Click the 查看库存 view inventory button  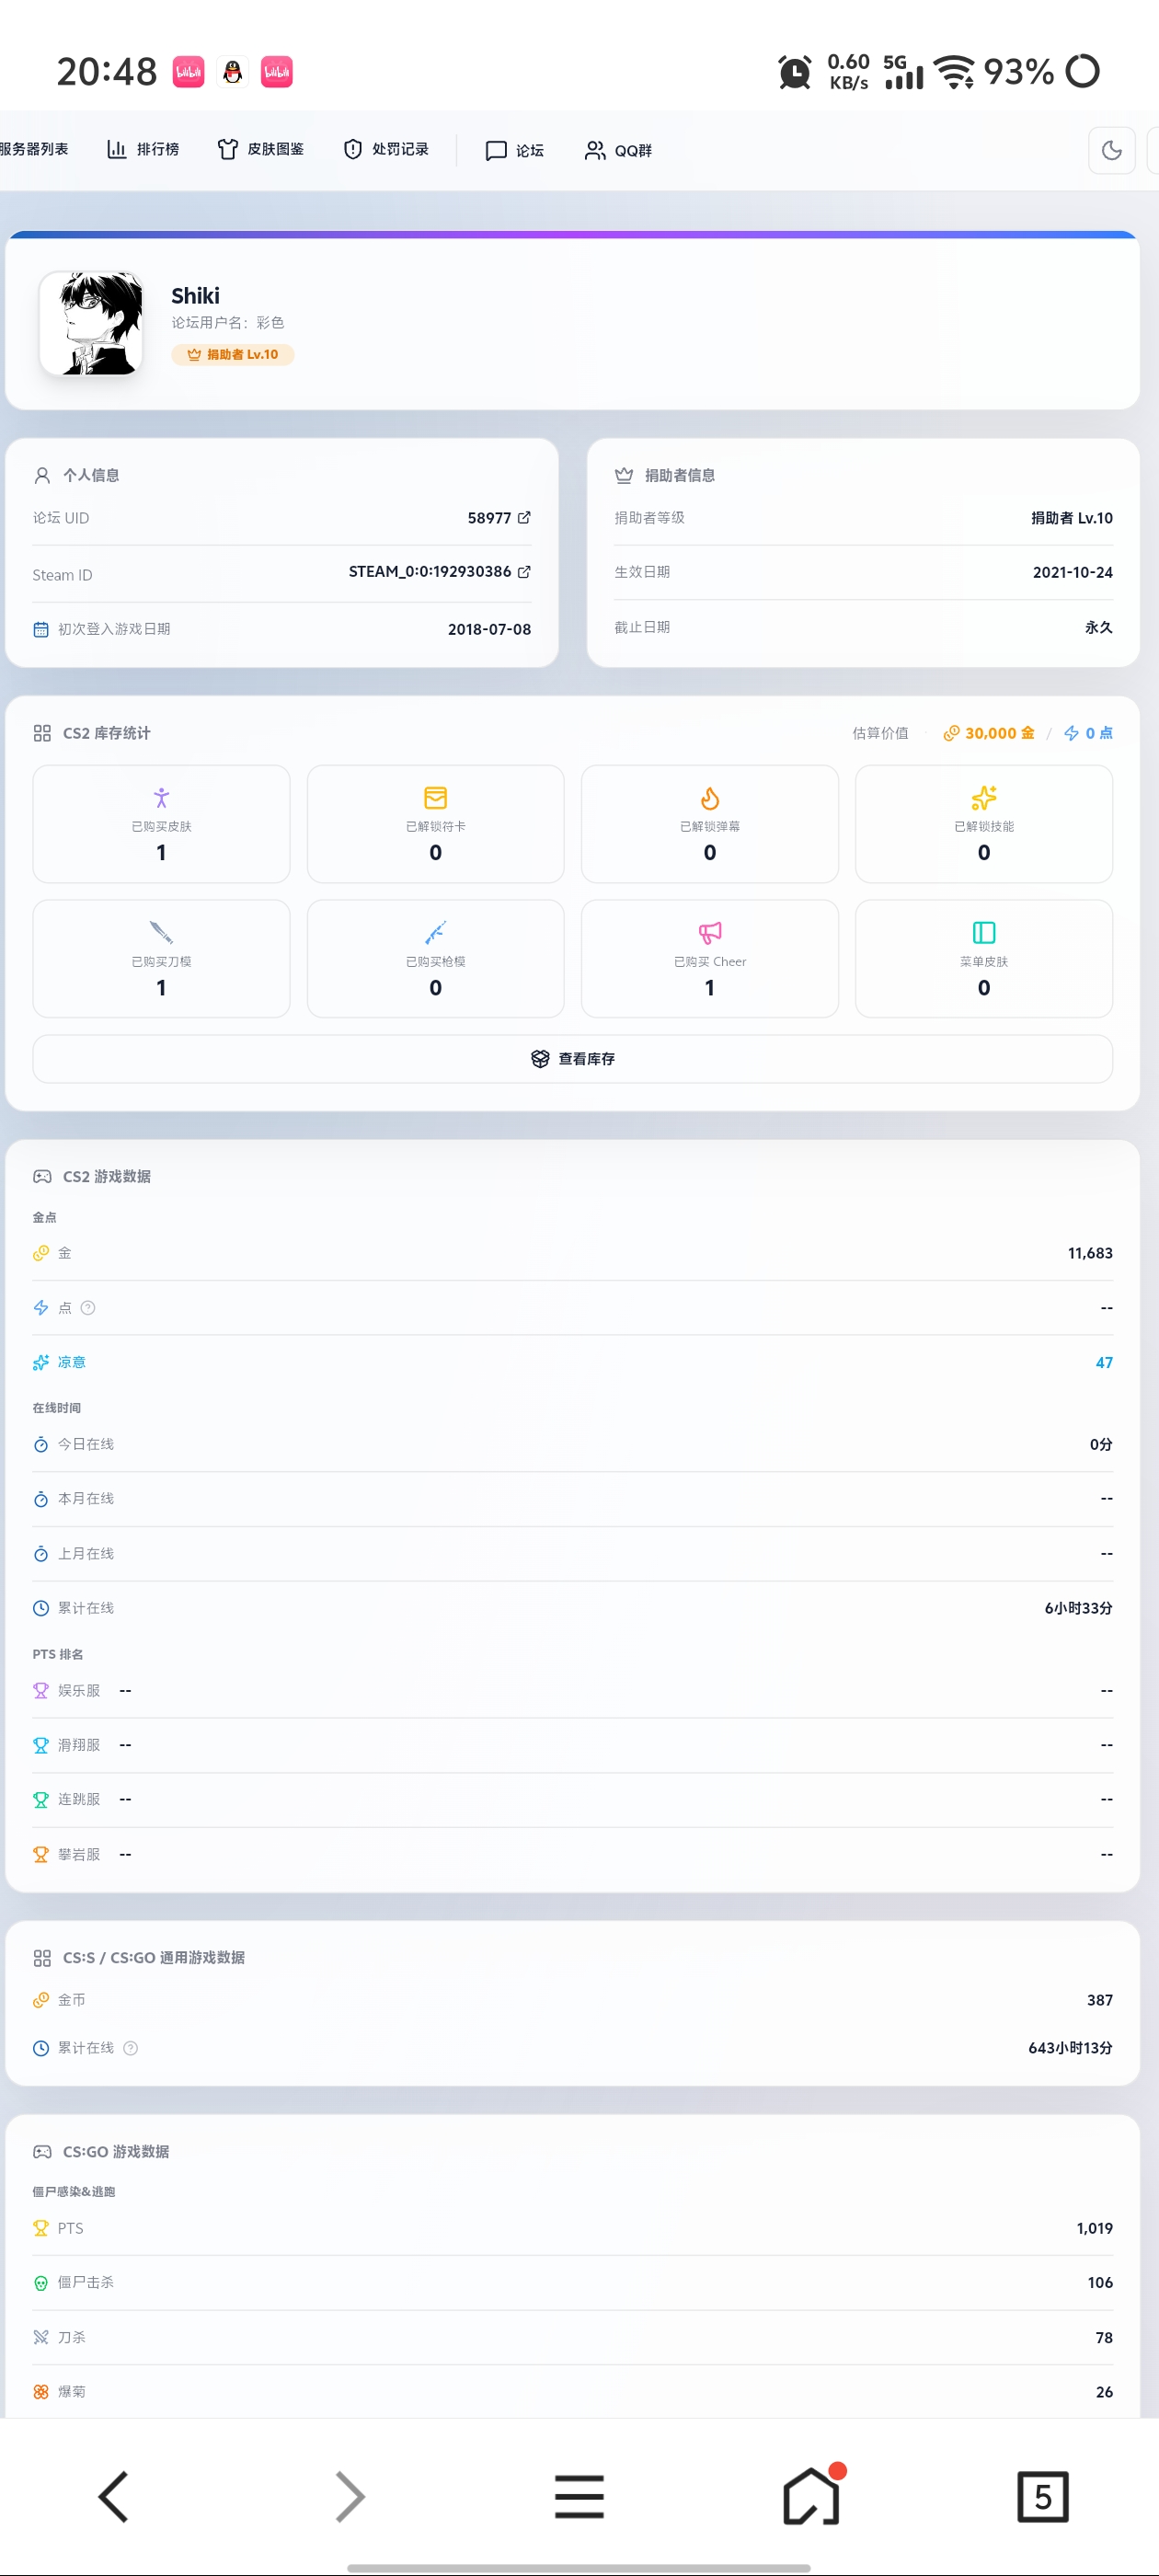pyautogui.click(x=572, y=1059)
